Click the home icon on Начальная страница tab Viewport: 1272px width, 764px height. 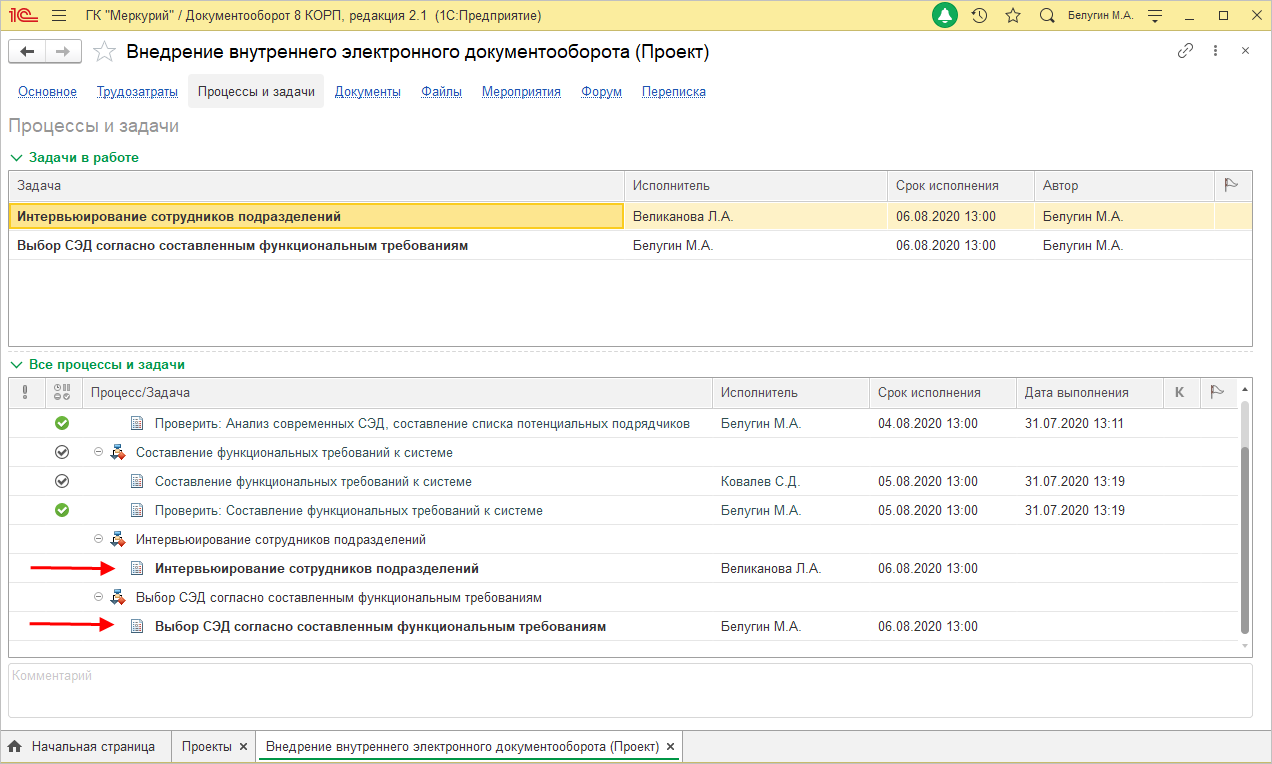click(15, 747)
